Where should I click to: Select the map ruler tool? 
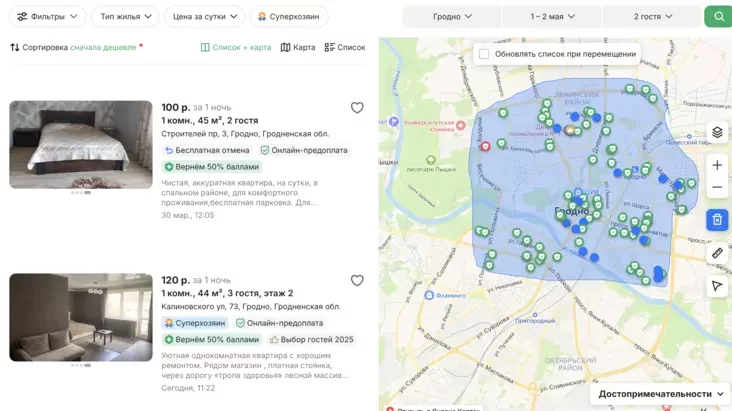[717, 254]
